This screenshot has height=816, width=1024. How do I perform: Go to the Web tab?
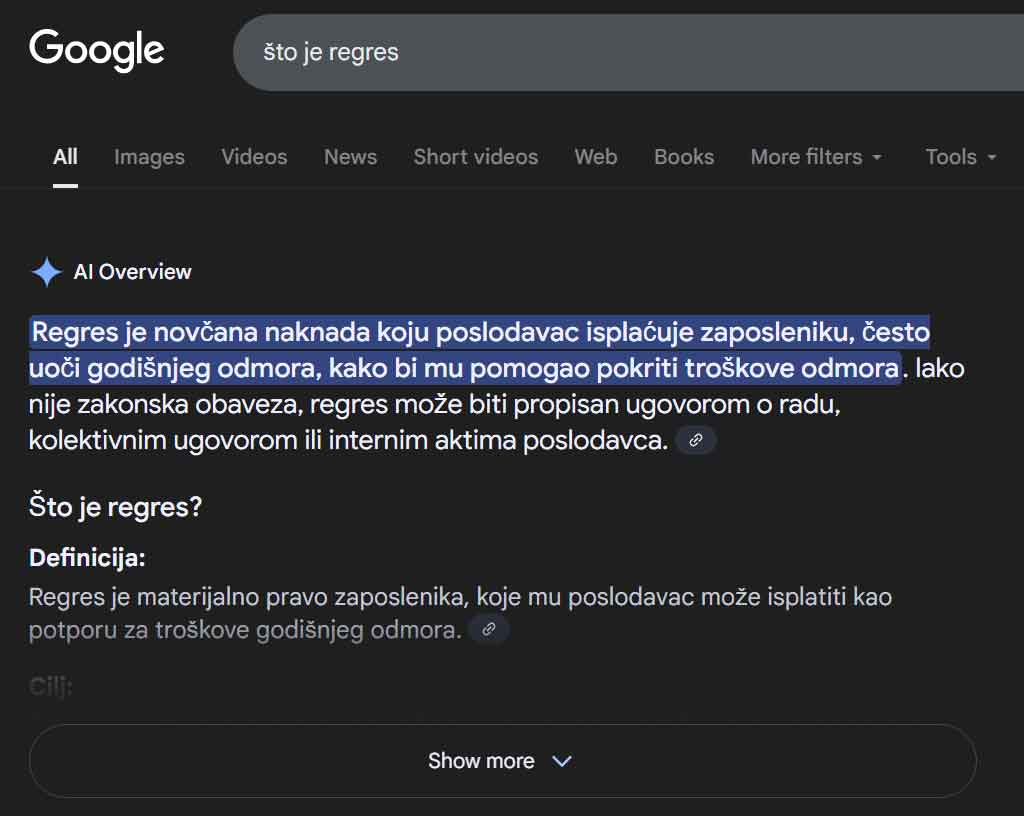pos(595,157)
